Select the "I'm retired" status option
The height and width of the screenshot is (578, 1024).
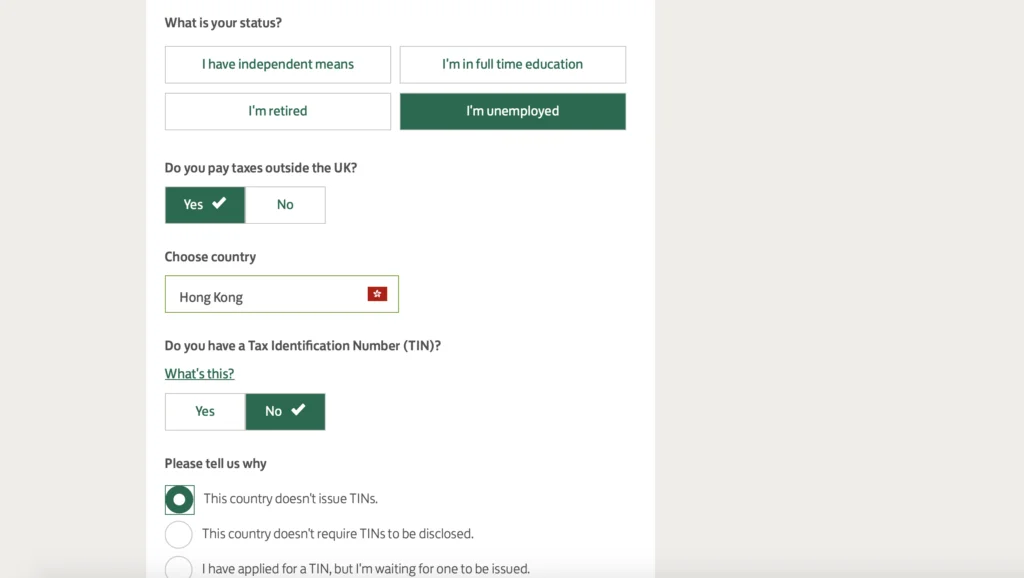point(278,111)
